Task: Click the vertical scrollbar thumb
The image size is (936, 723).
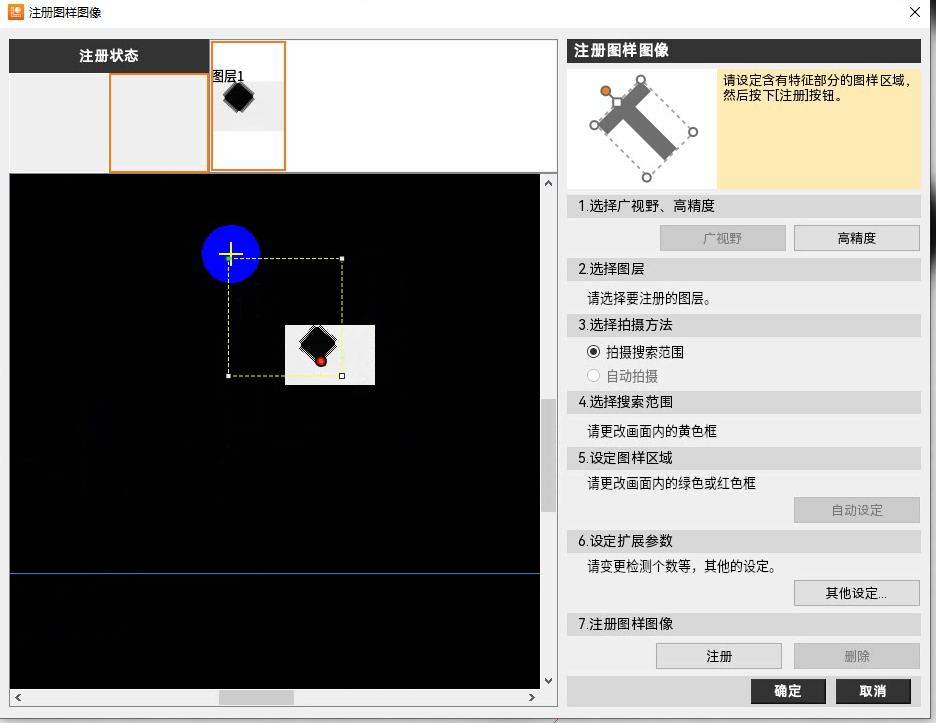Action: (549, 455)
